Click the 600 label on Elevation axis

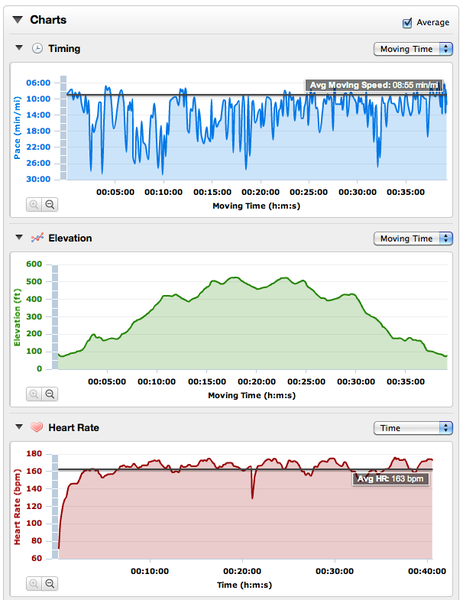(34, 264)
